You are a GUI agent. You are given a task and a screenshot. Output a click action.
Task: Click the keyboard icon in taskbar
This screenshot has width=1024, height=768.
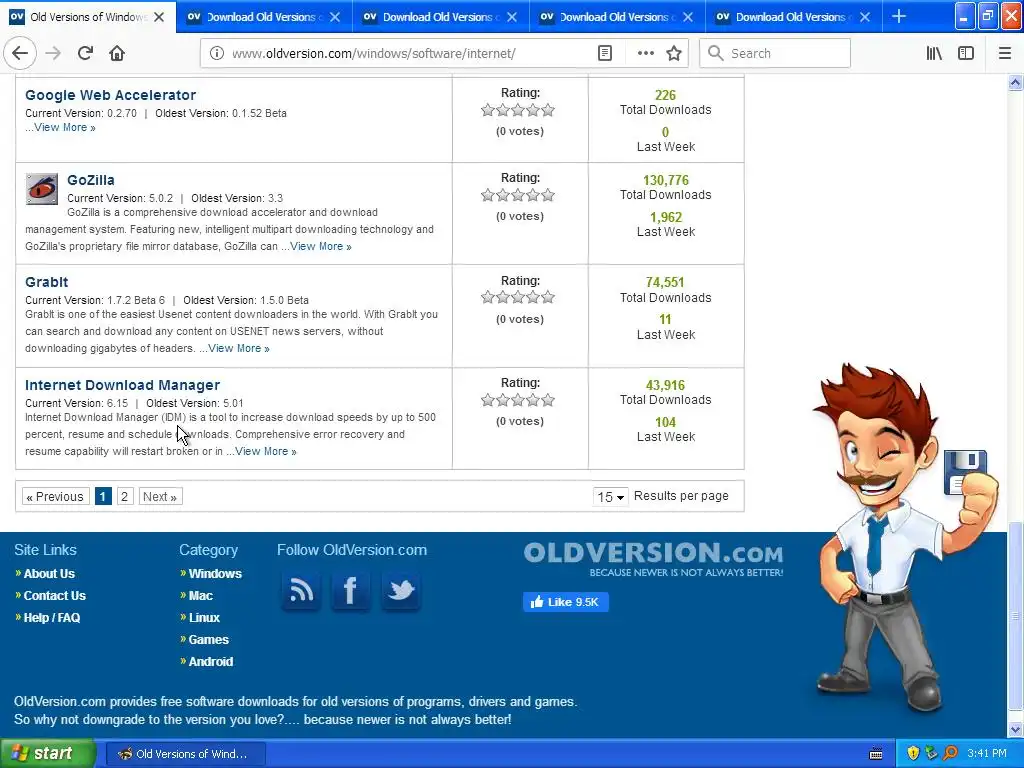pyautogui.click(x=876, y=754)
